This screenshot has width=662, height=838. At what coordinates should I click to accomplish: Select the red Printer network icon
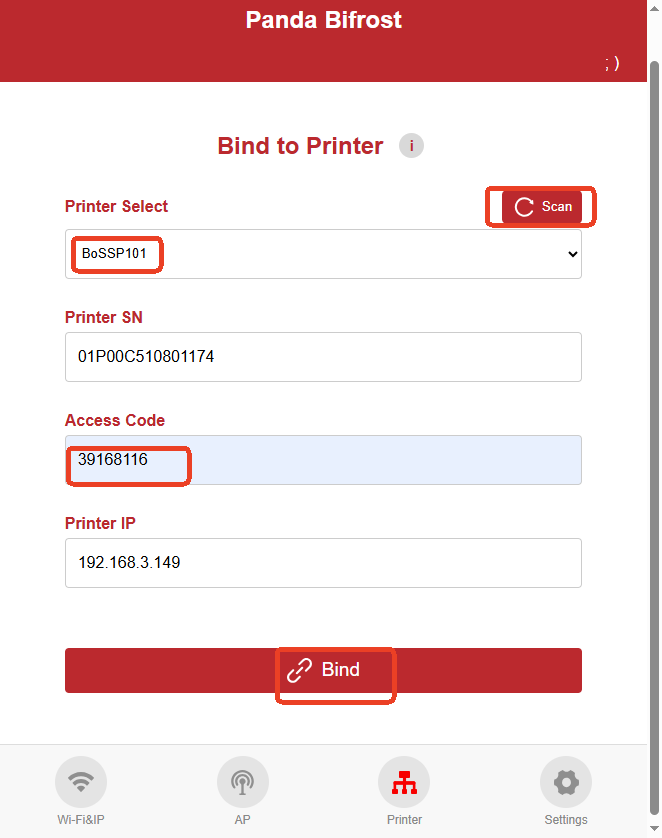click(404, 782)
